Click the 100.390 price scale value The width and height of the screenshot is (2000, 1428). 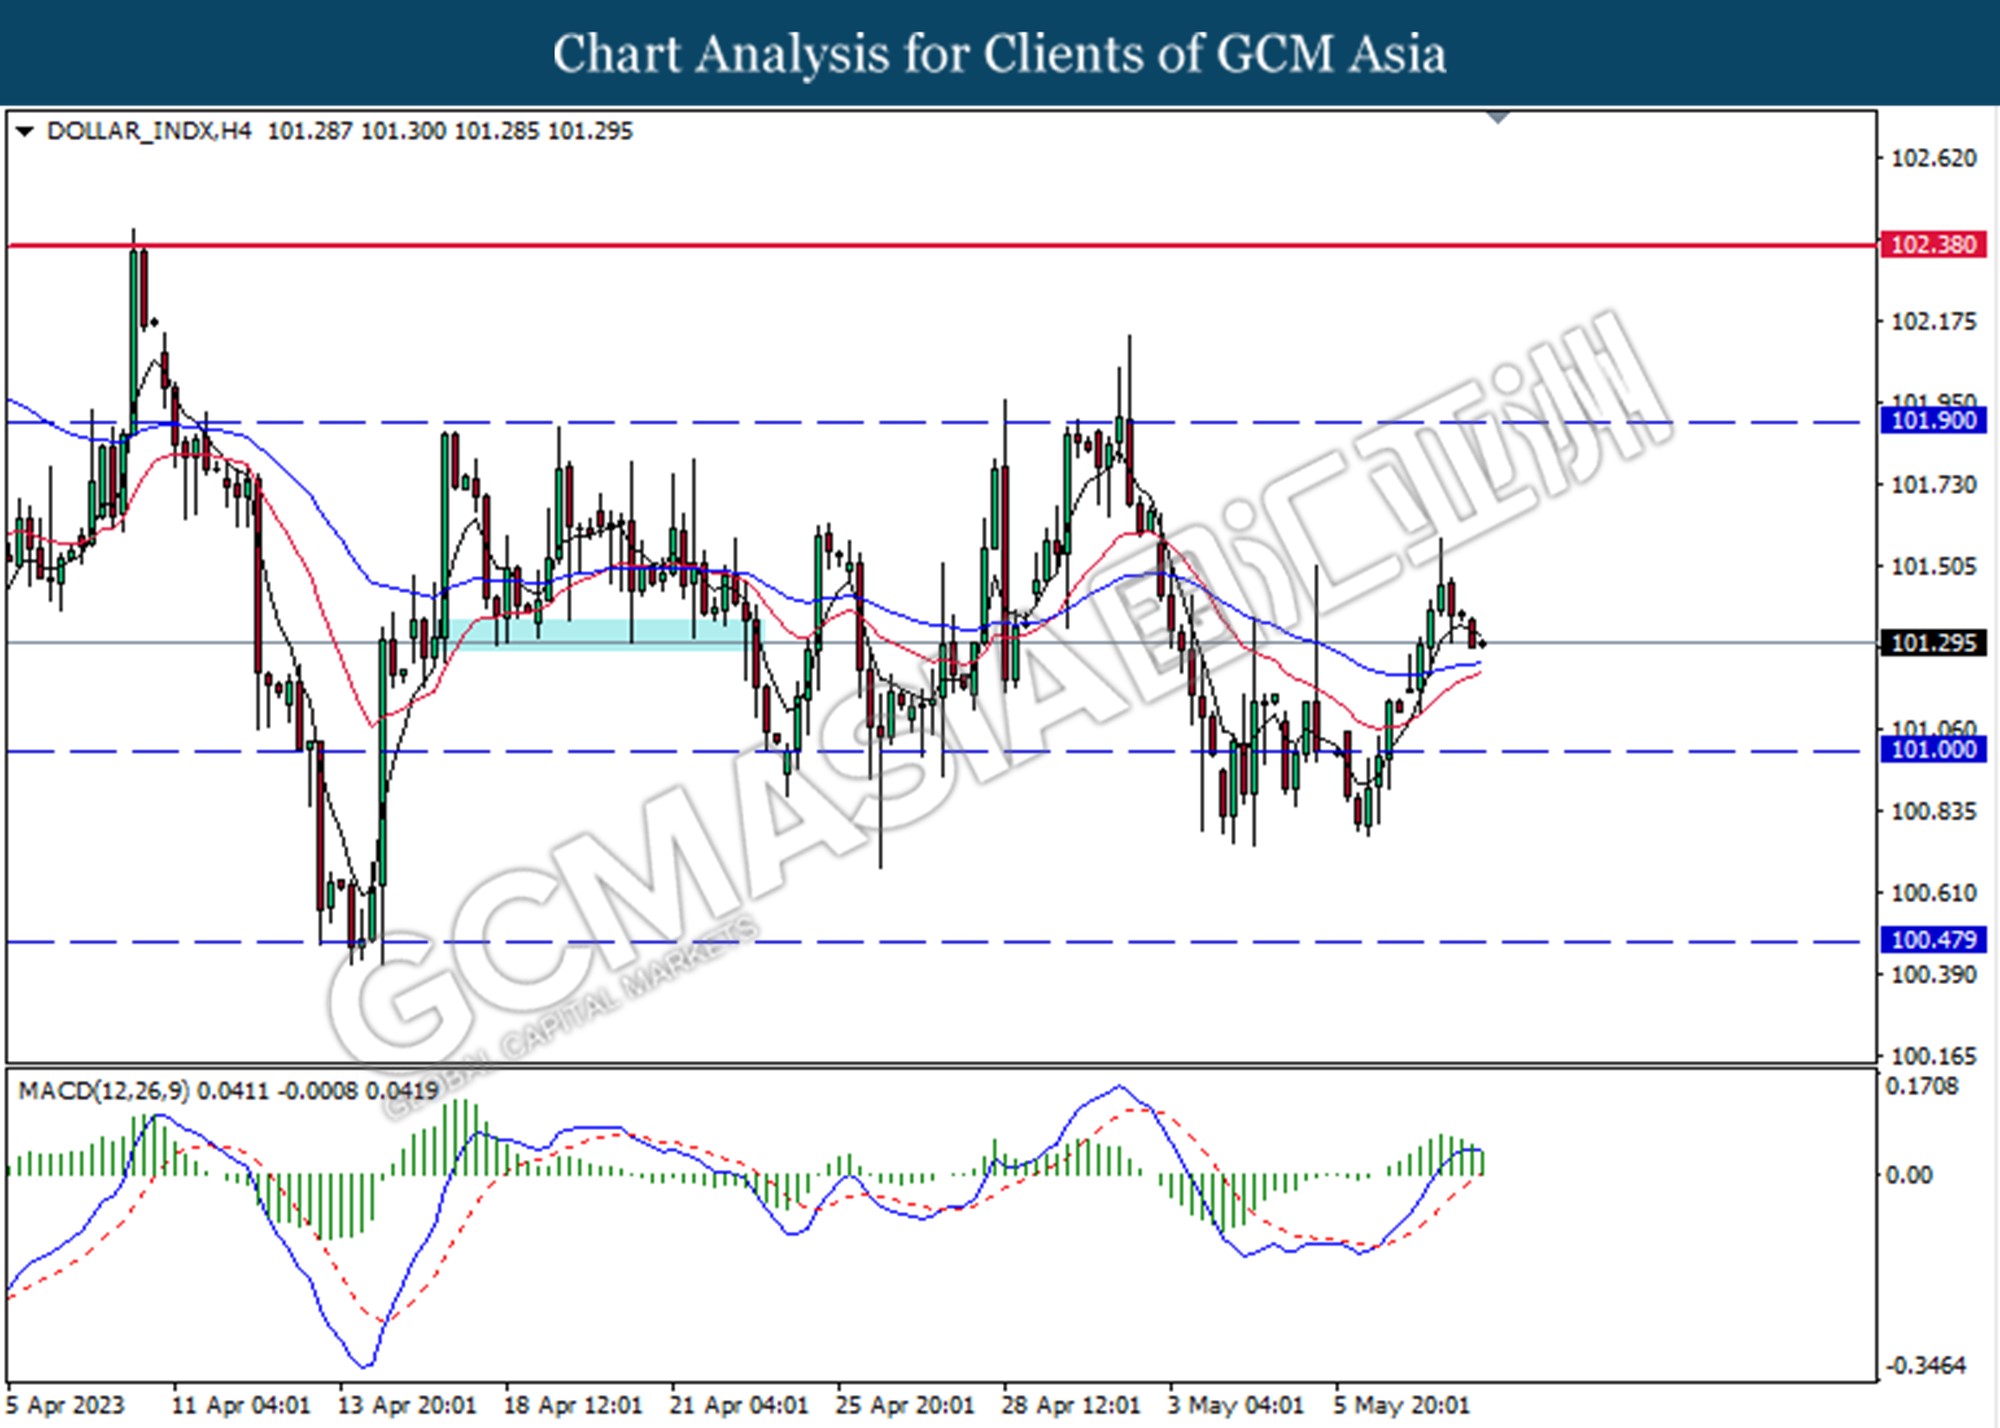pos(1933,975)
